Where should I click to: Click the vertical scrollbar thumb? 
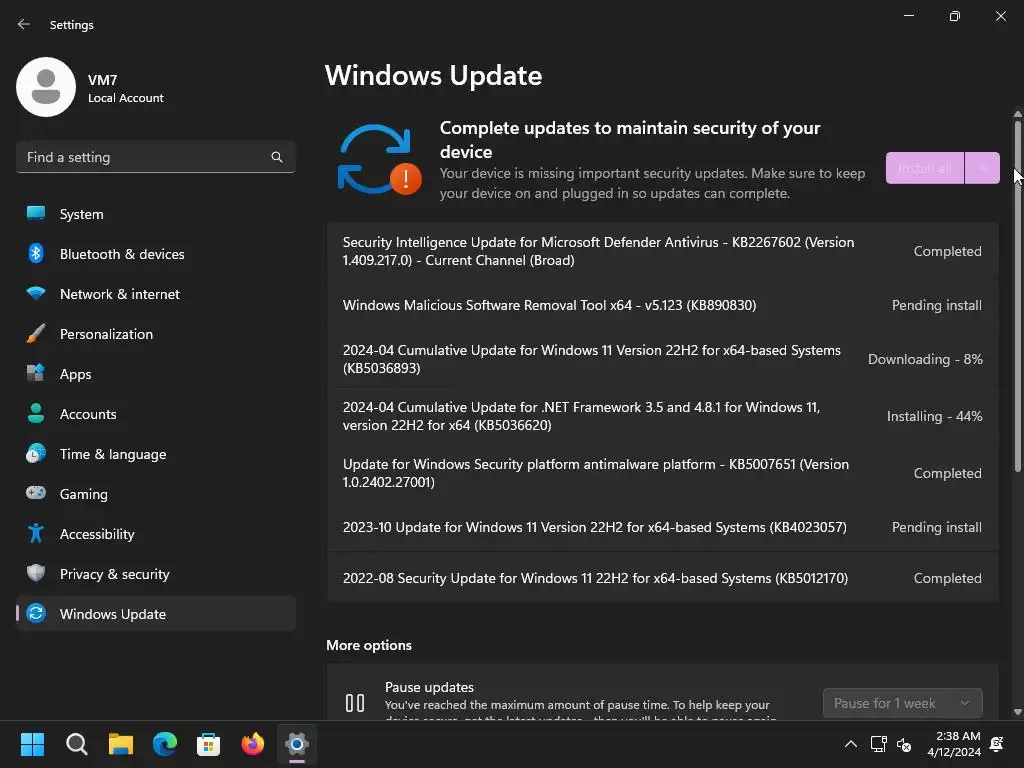pyautogui.click(x=1017, y=294)
